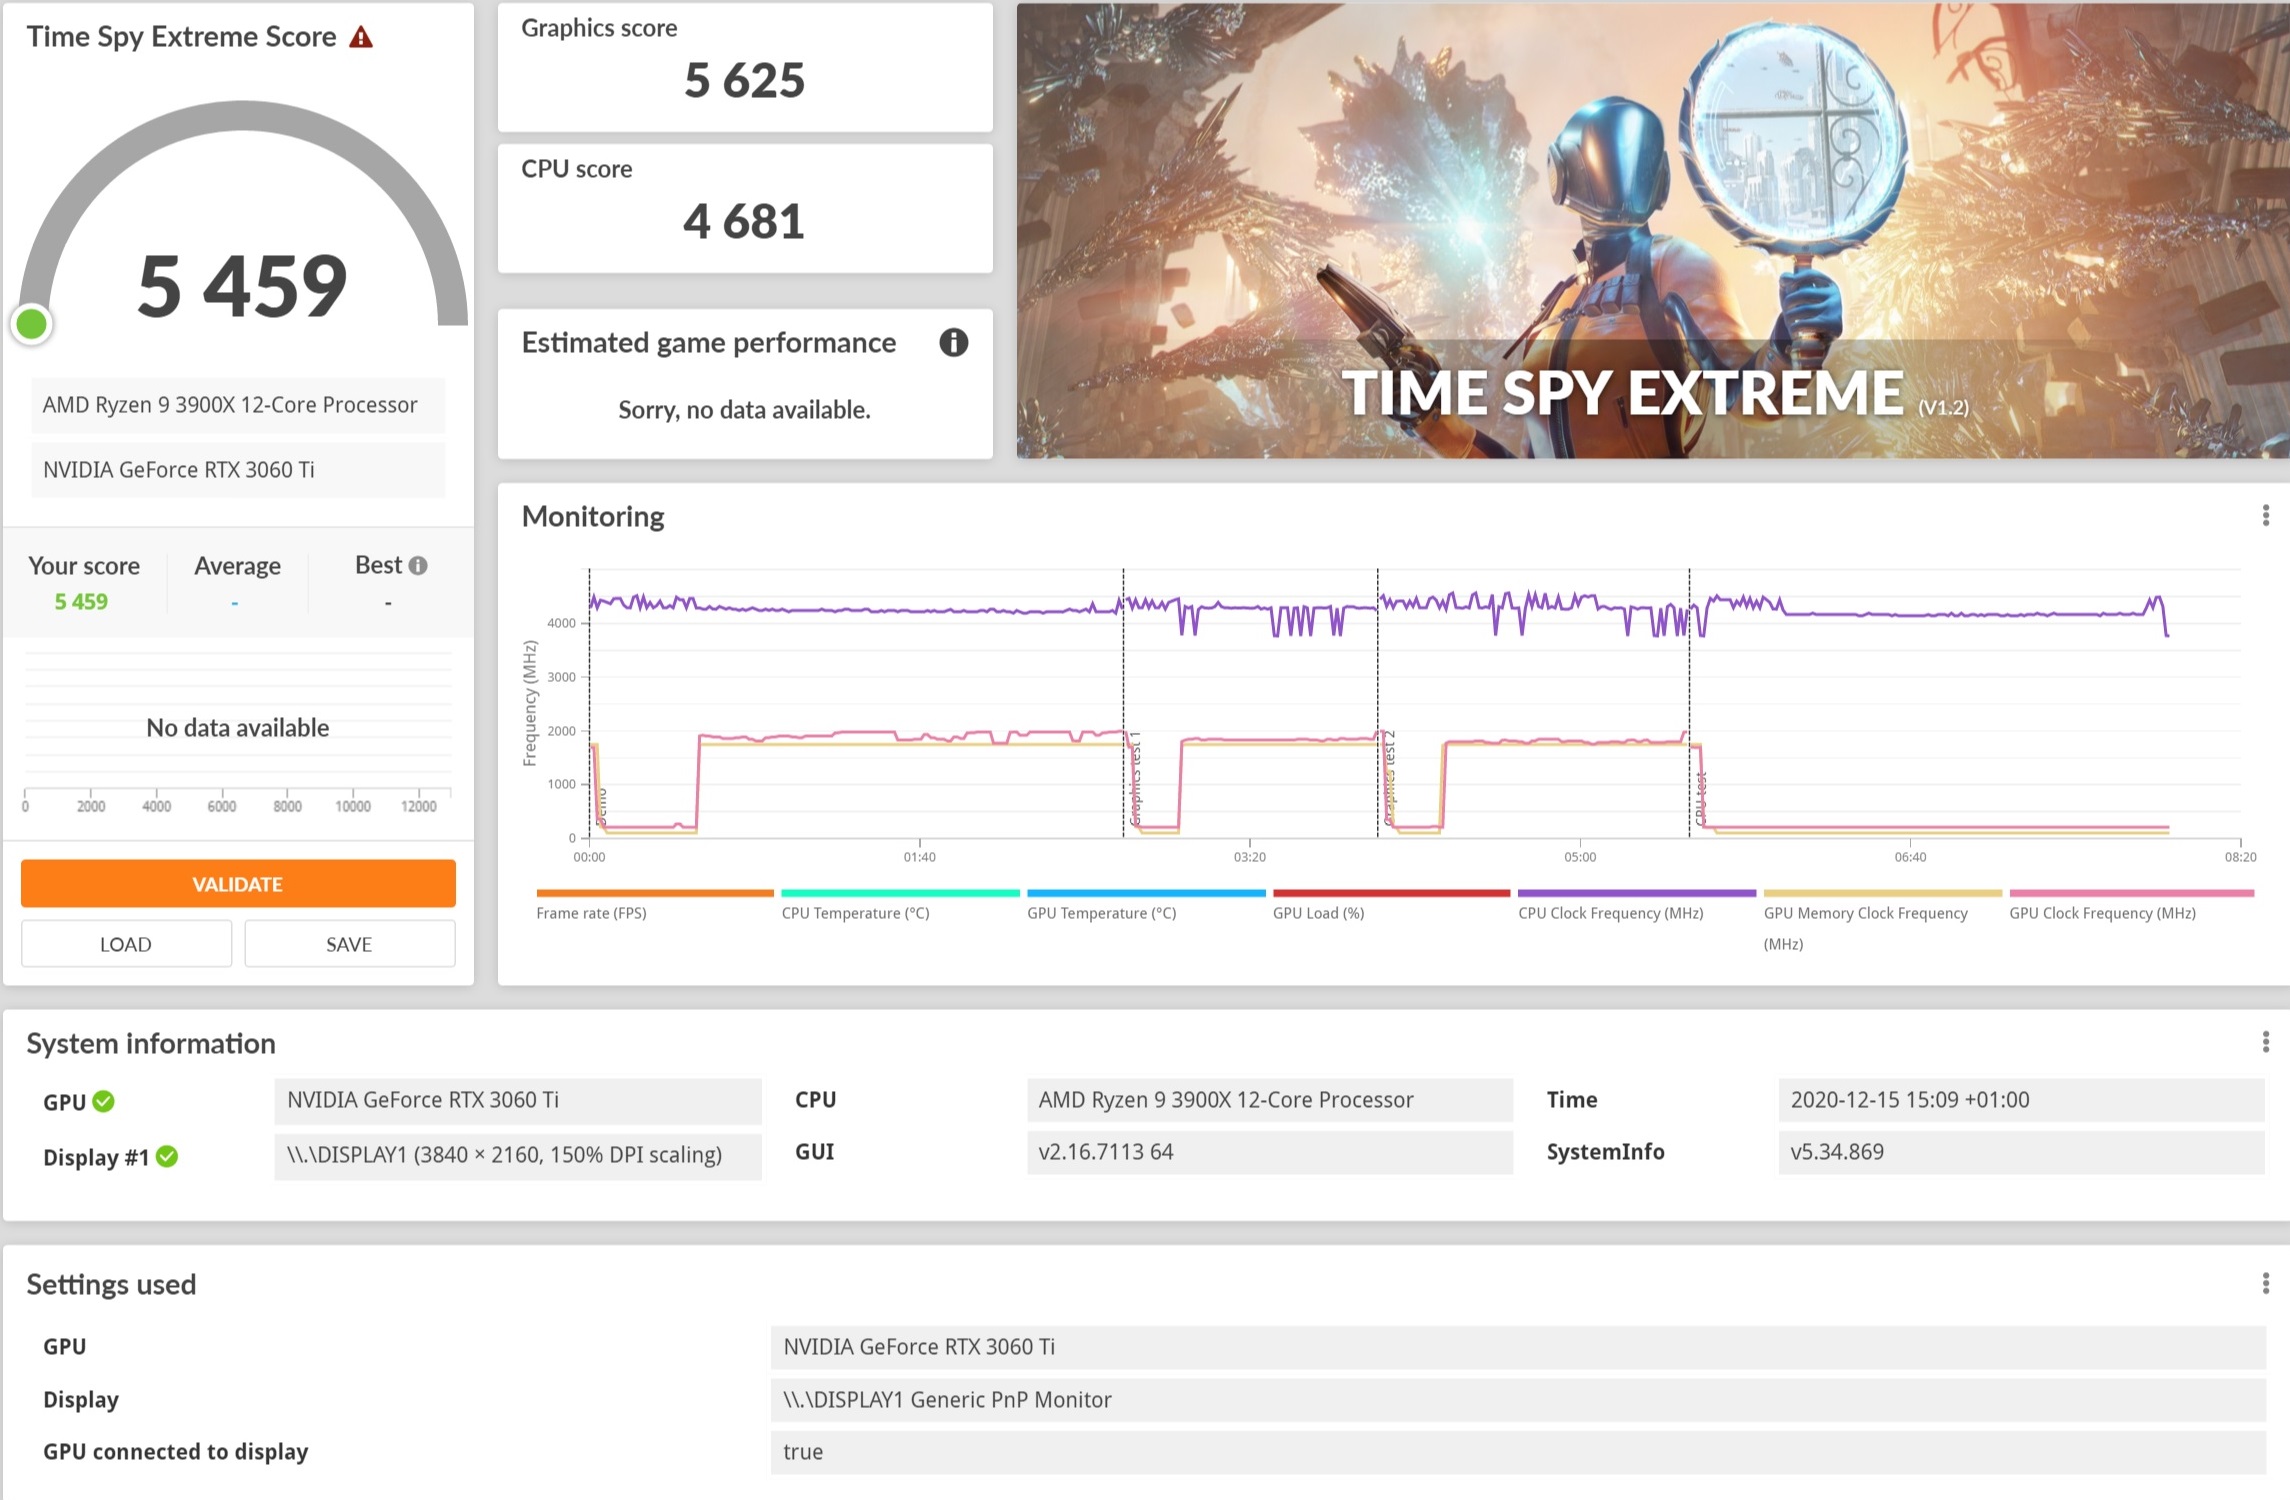Click the Settings used GPU value field
This screenshot has width=2290, height=1500.
(x=1518, y=1347)
